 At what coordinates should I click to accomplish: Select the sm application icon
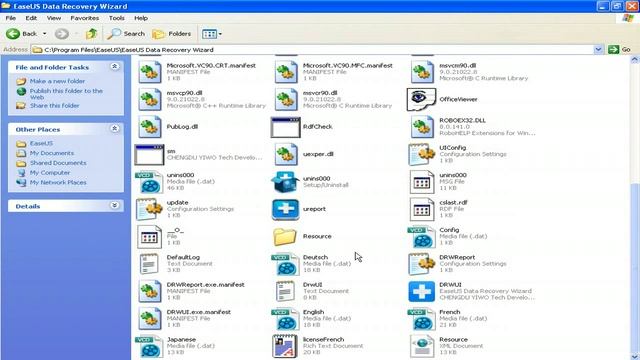coord(149,154)
